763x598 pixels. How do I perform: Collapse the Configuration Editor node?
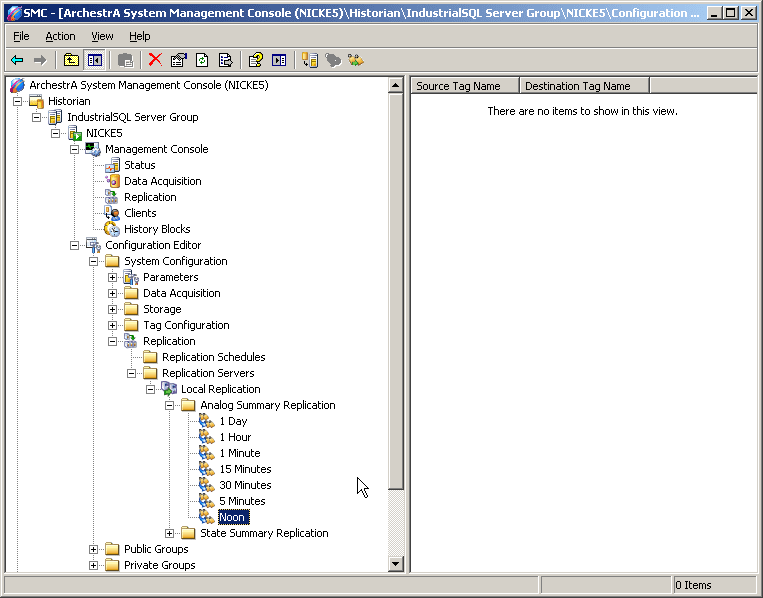[74, 245]
